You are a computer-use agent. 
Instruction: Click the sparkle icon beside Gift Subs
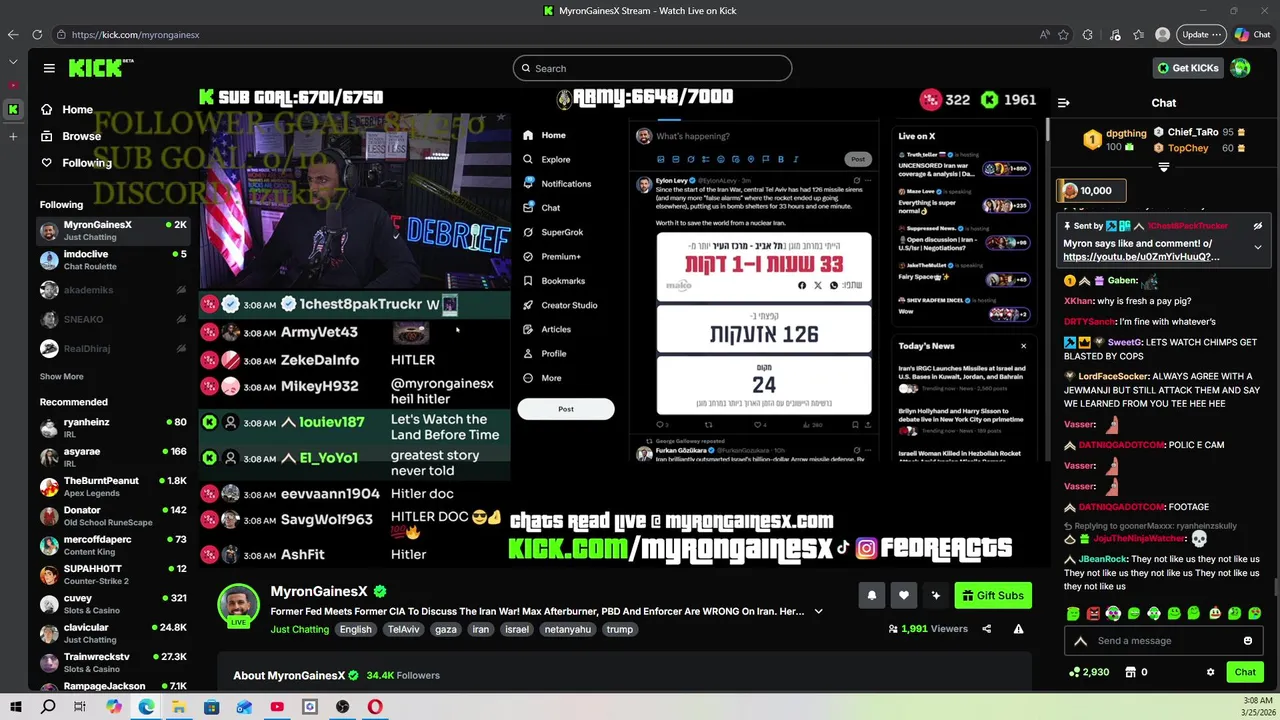pos(936,595)
